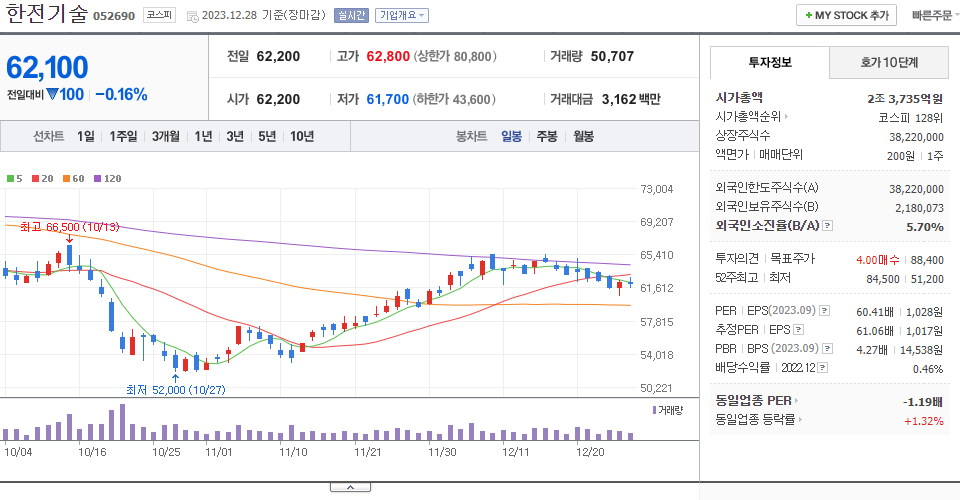Click the 코스피 market badge
Image resolution: width=960 pixels, height=500 pixels.
(159, 15)
